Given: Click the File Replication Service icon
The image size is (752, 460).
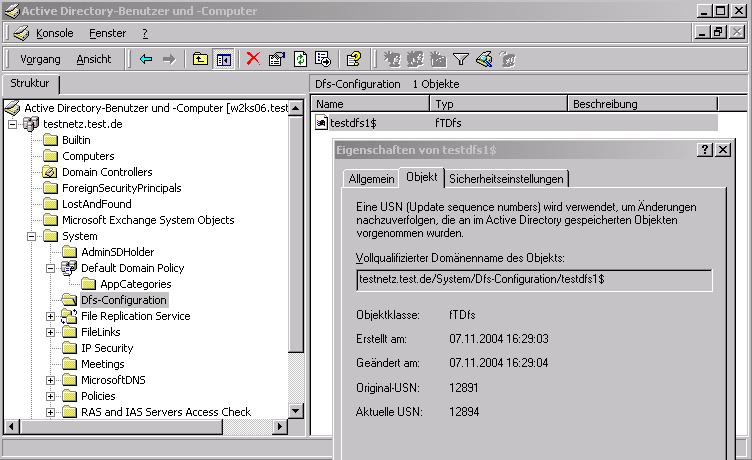Looking at the screenshot, I should pos(69,316).
